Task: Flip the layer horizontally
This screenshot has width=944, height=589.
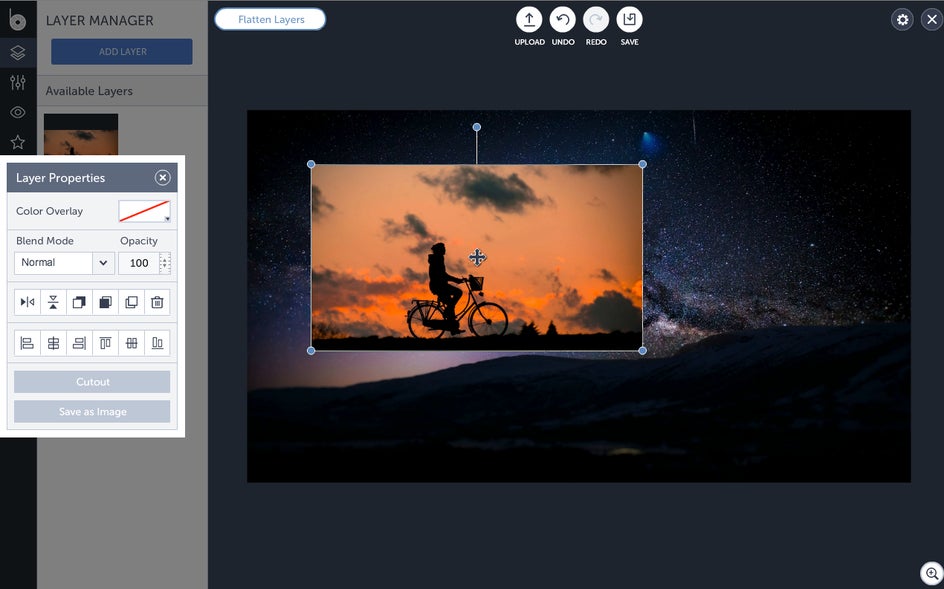Action: [28, 302]
